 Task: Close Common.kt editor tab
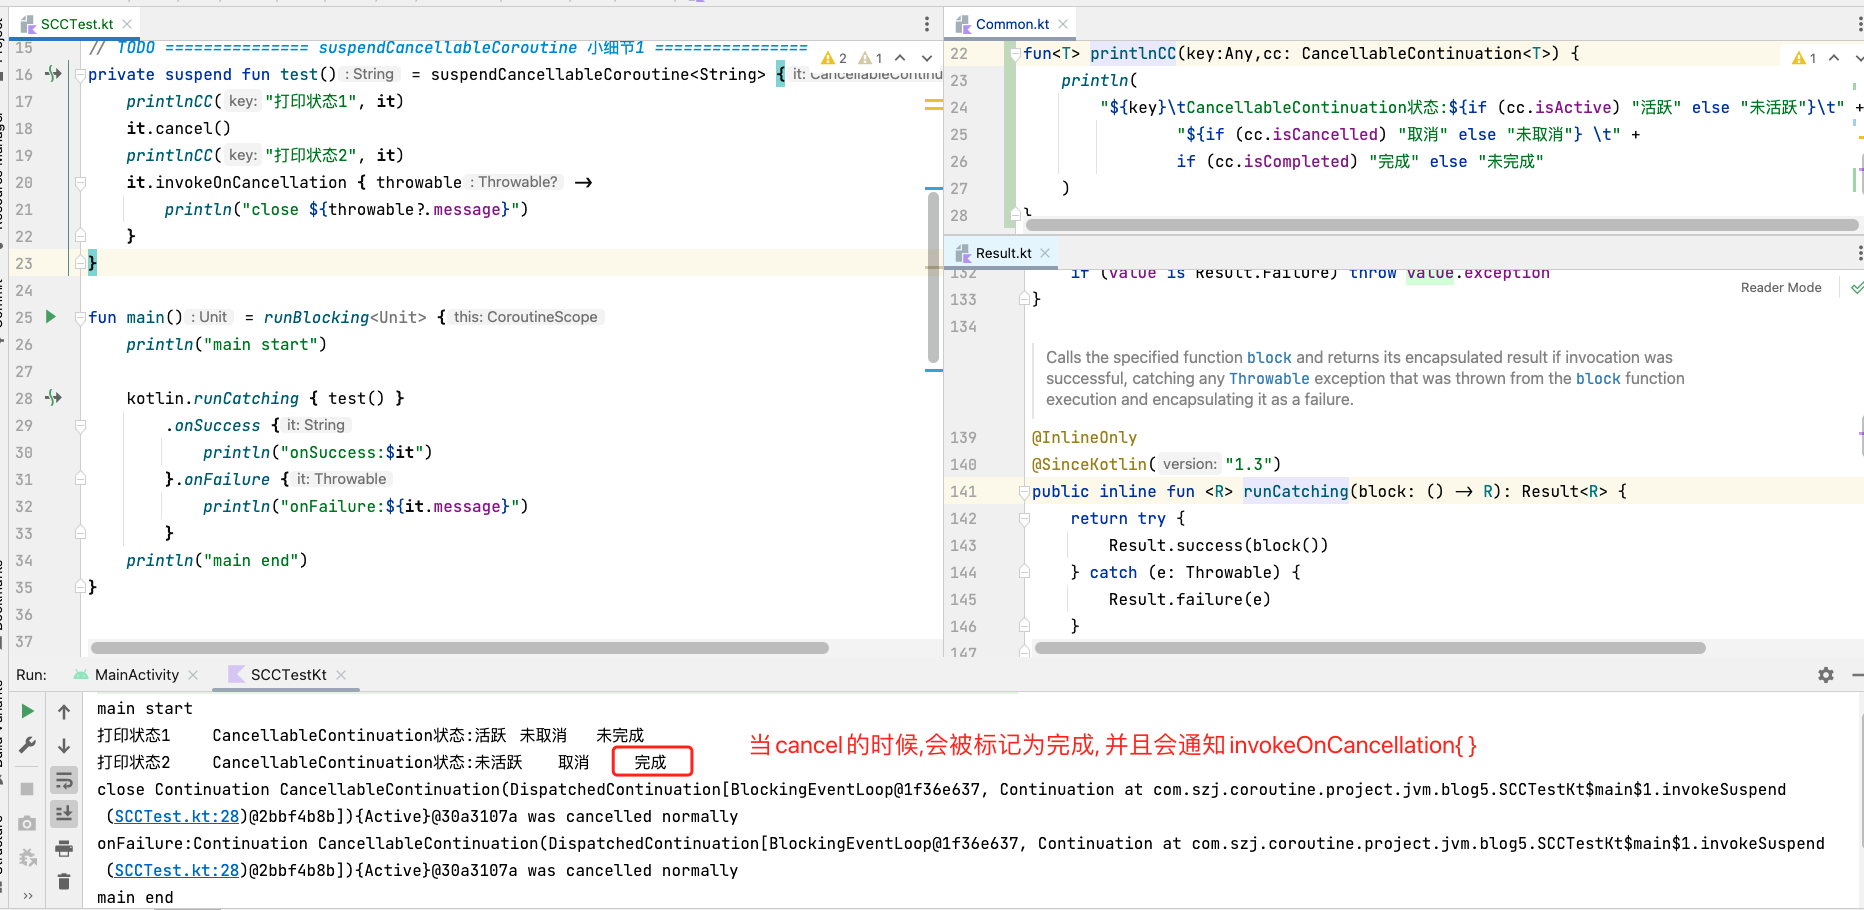pos(1063,24)
